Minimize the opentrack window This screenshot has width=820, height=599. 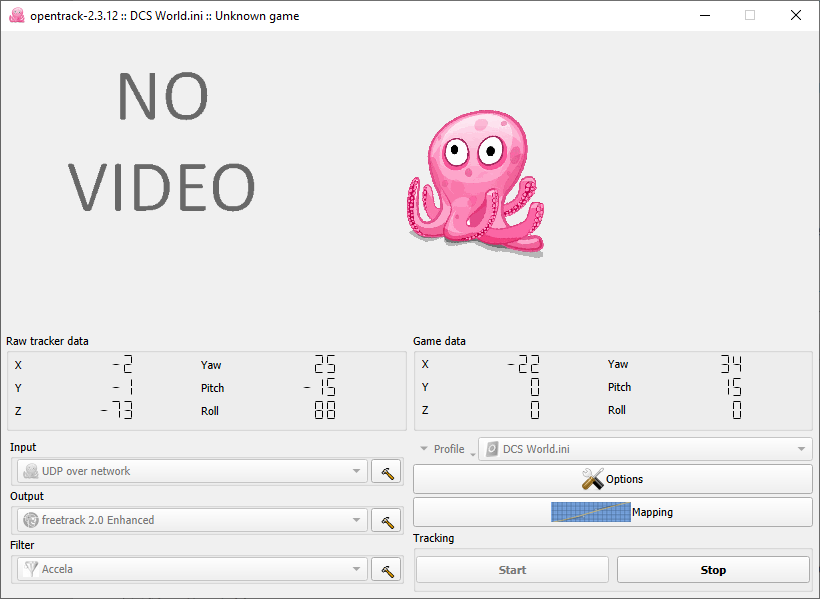coord(704,16)
